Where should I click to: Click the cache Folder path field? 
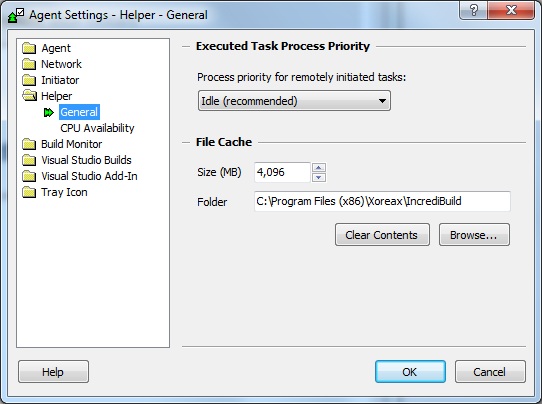(x=382, y=201)
